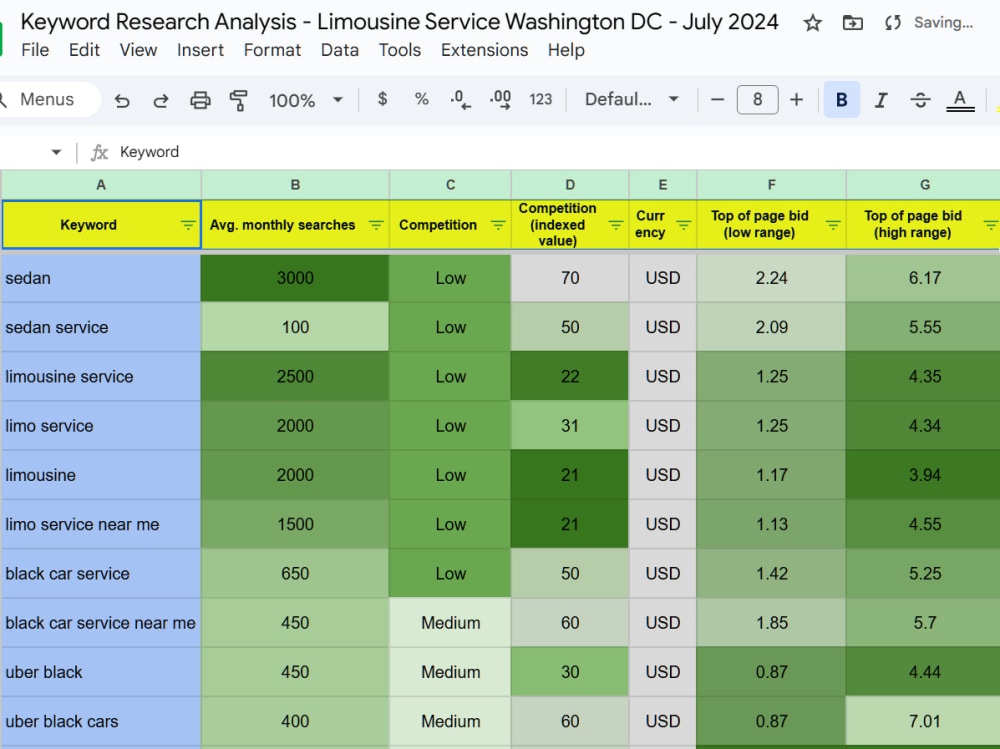
Task: Select the cell with 2500 searches
Action: (295, 376)
